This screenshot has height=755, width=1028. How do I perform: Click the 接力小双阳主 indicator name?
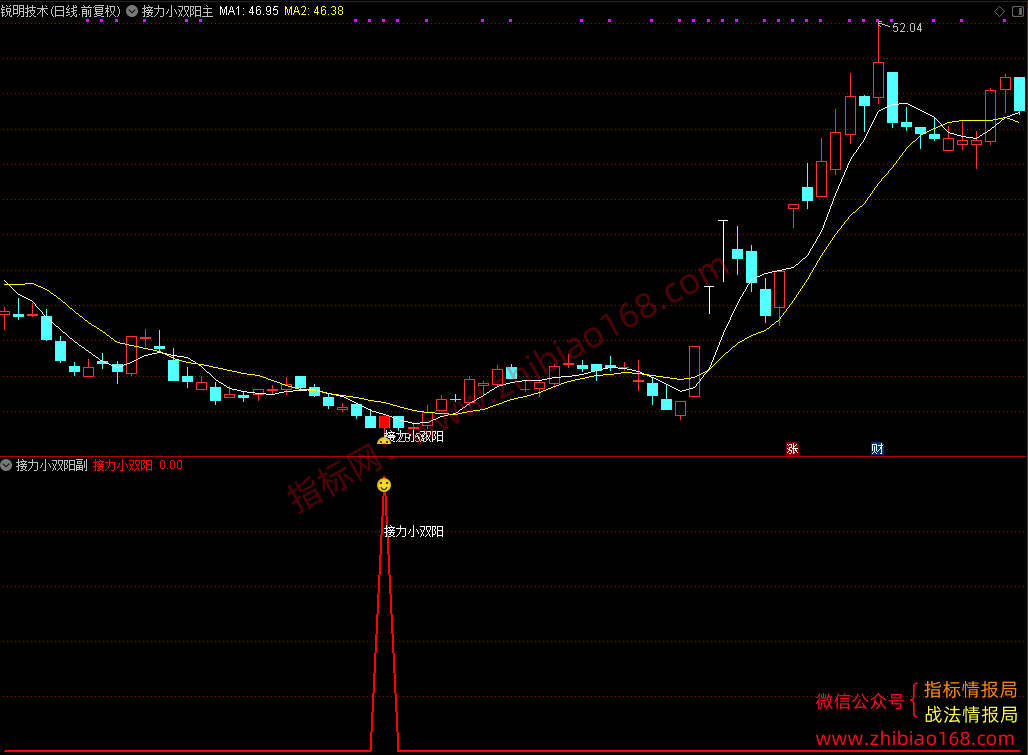click(178, 11)
